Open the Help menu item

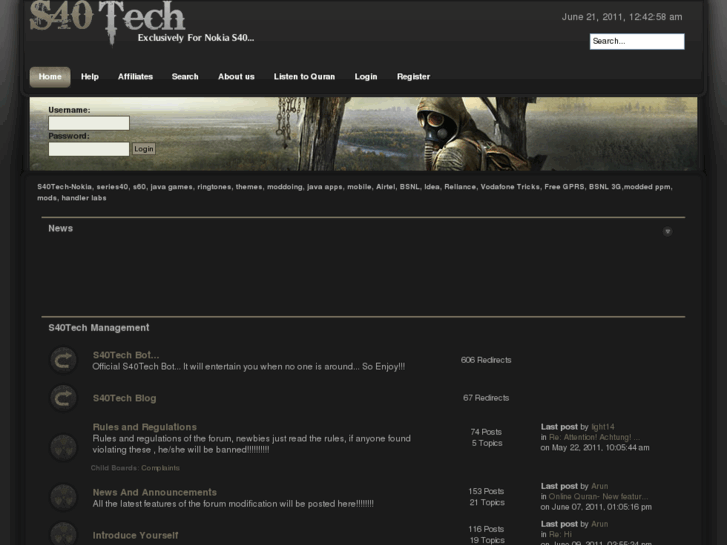point(90,77)
